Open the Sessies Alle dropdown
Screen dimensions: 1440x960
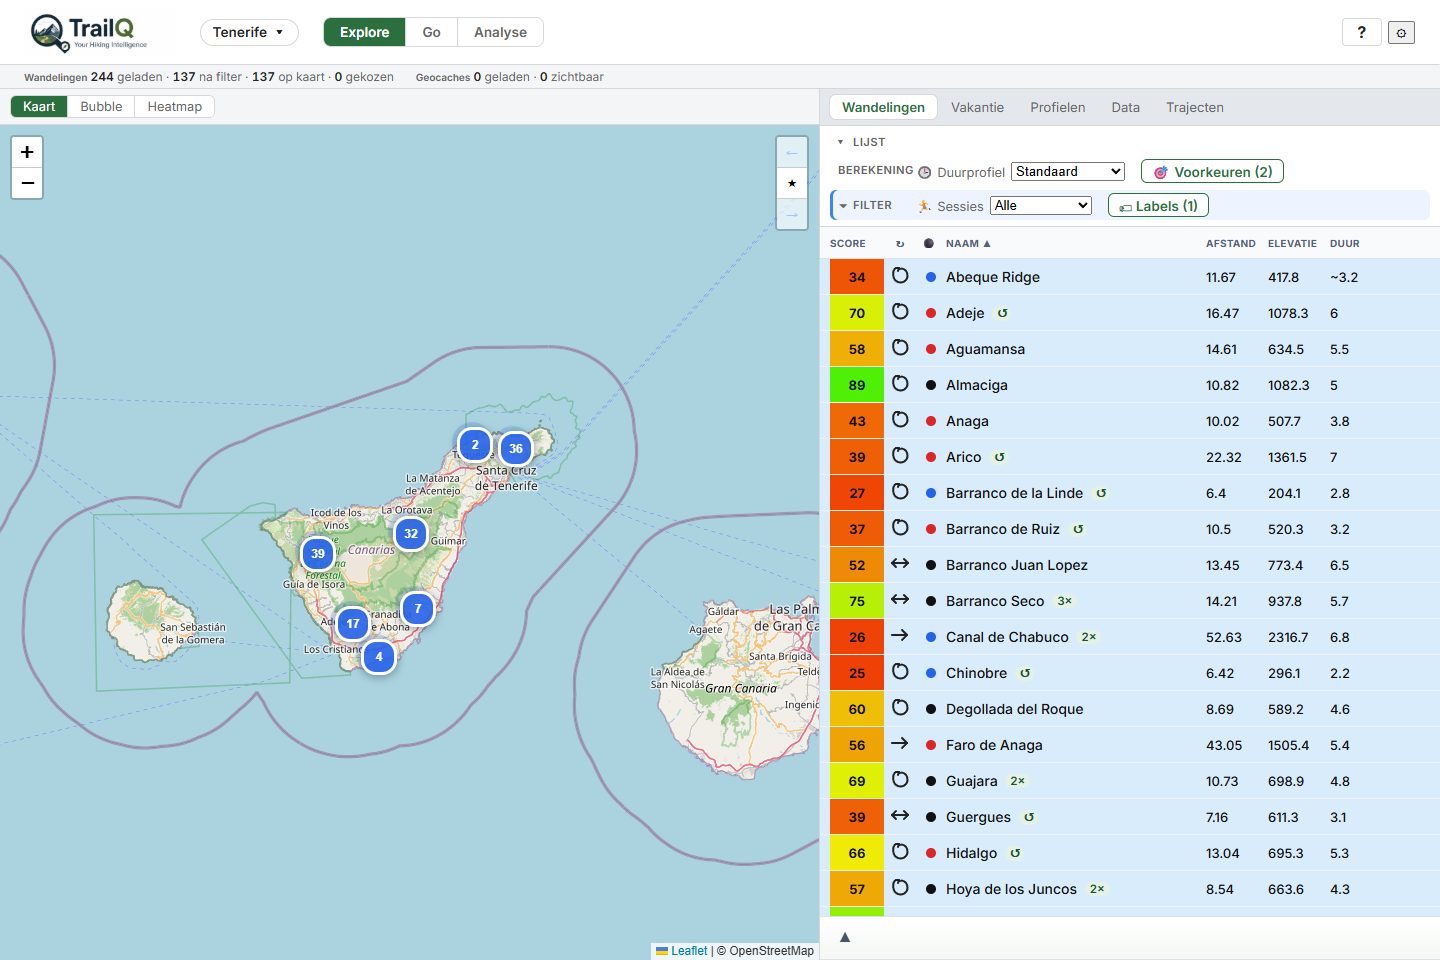(x=1041, y=206)
